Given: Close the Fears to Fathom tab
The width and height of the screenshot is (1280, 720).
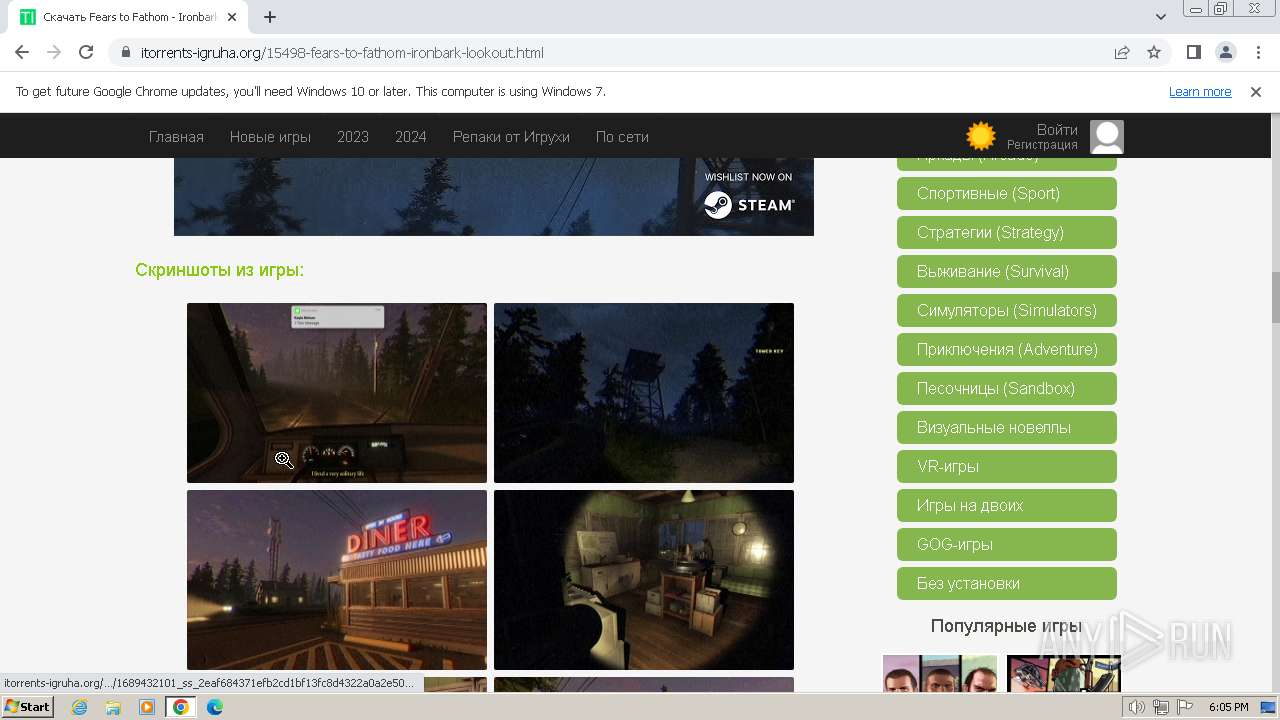Looking at the screenshot, I should coord(233,17).
